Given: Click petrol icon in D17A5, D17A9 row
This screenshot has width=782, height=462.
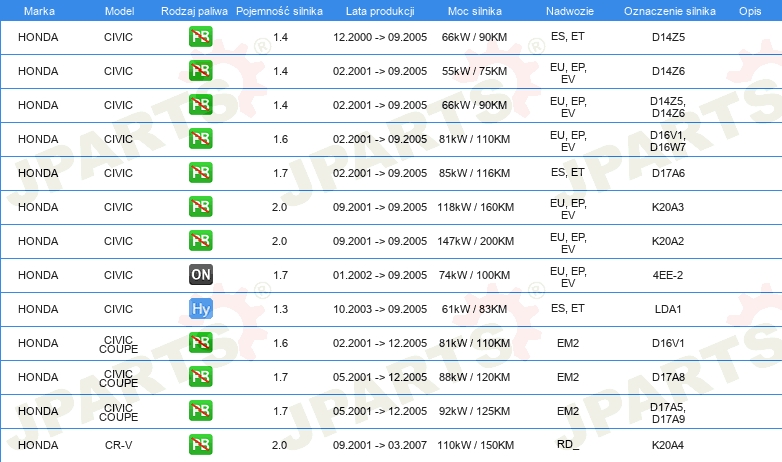Looking at the screenshot, I should [x=200, y=410].
